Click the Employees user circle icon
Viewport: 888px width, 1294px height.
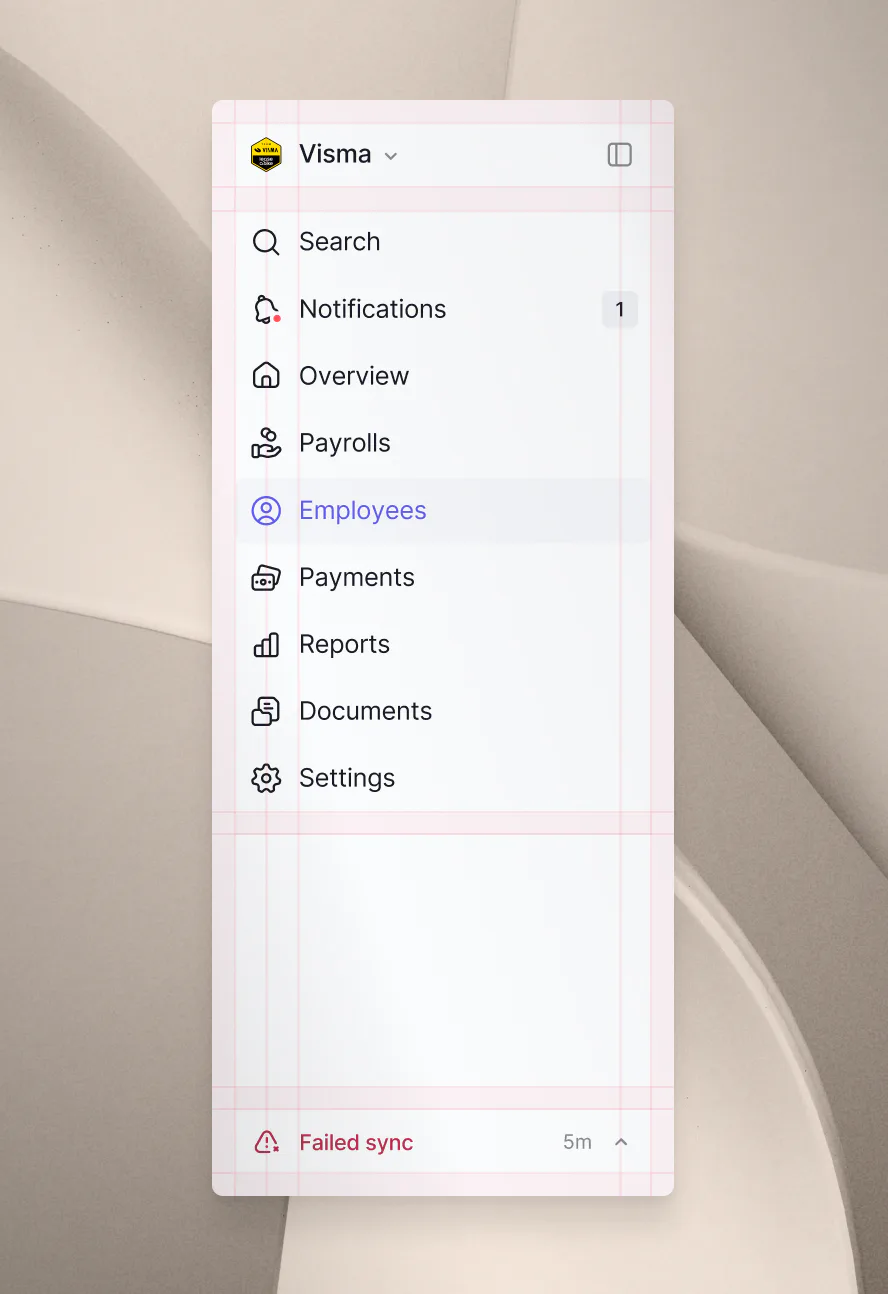[266, 510]
